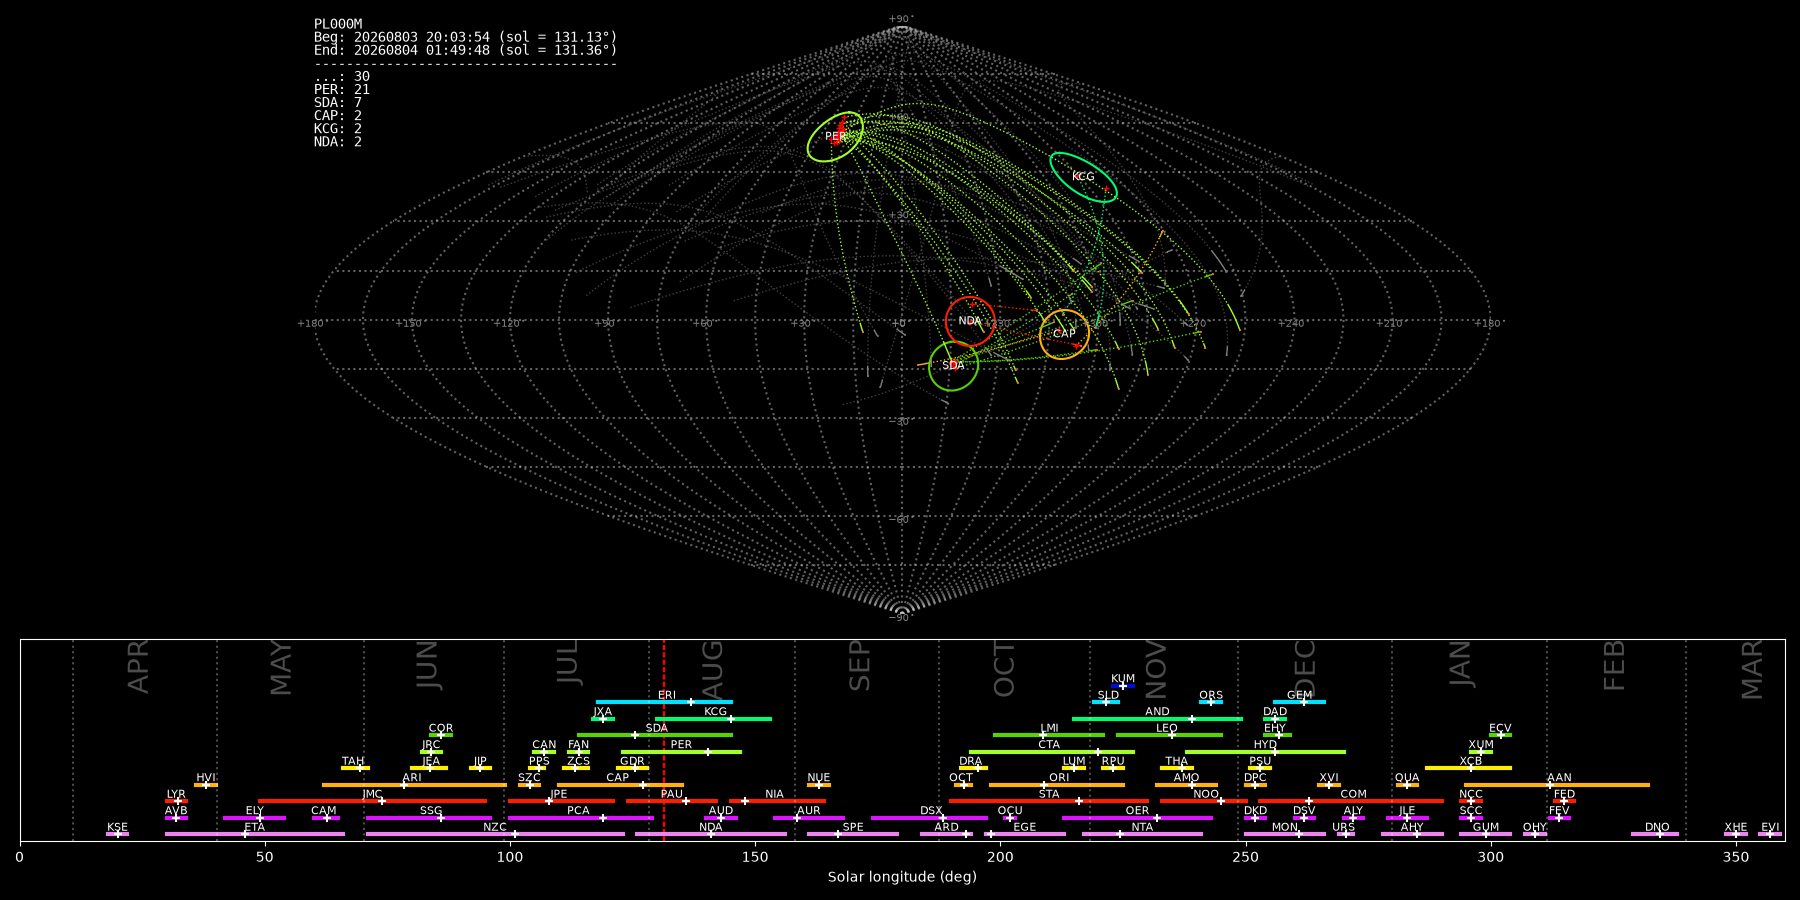The image size is (1800, 900).
Task: Select the QUA shower bar in January
Action: 1407,785
